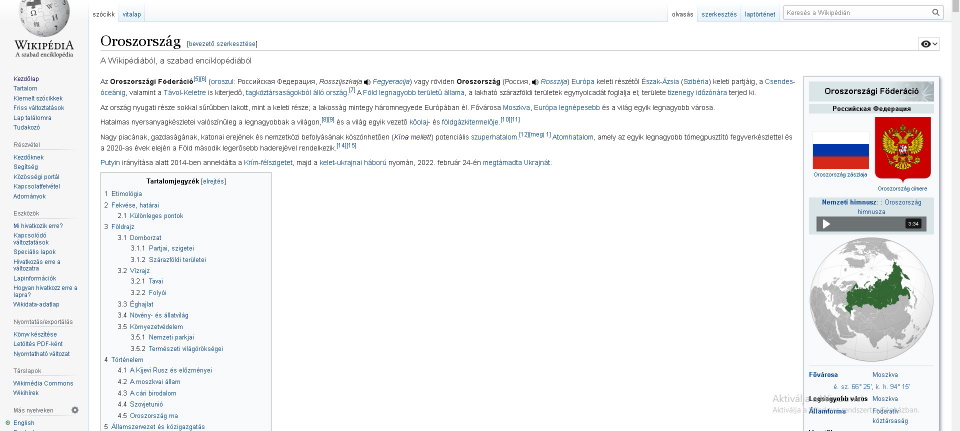Screen dimensions: 960x431
Task: Open the Russian coat of arms image
Action: point(902,148)
